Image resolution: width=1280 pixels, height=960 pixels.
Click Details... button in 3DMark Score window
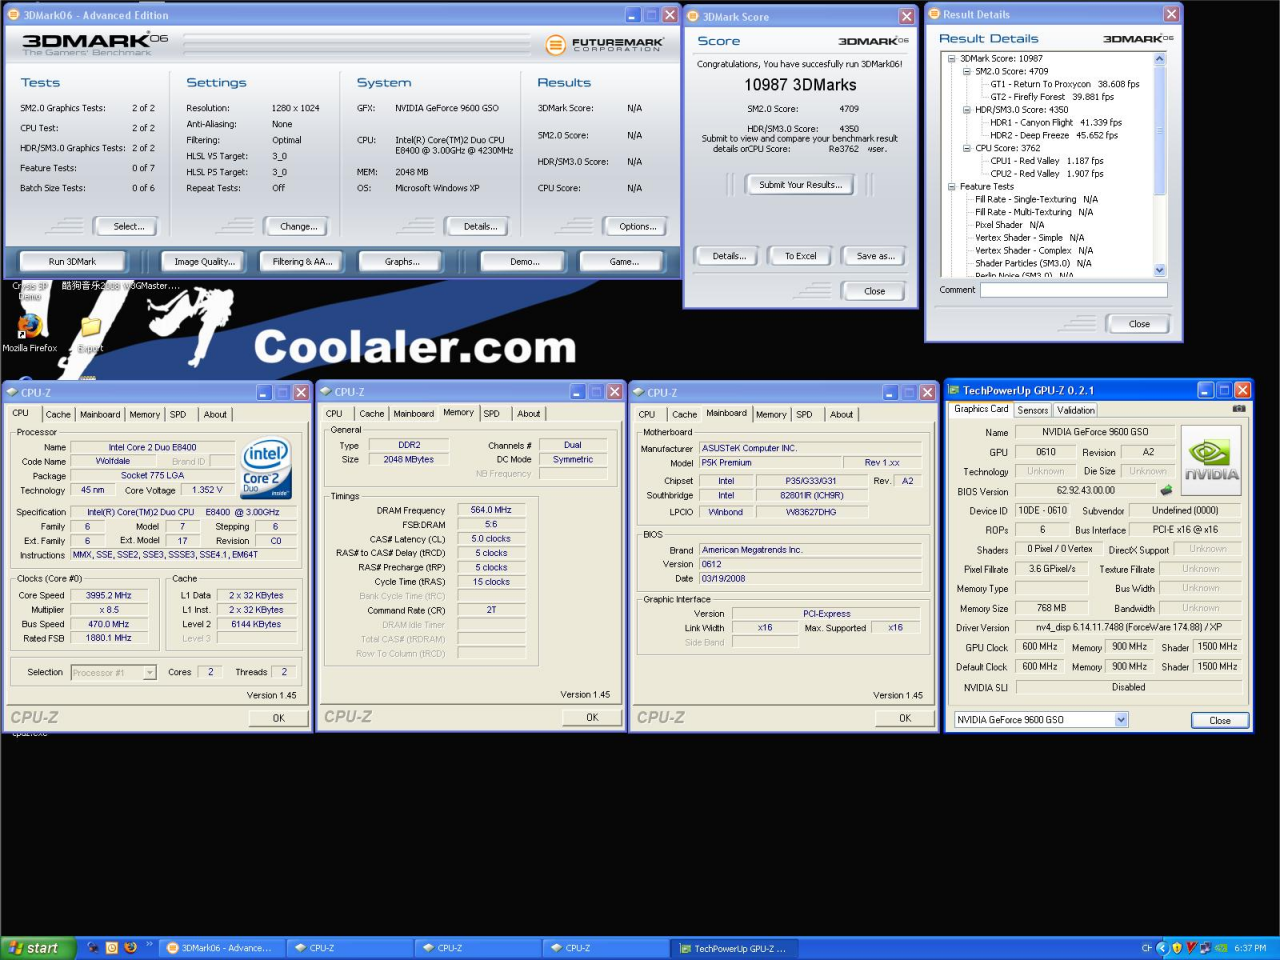(728, 256)
